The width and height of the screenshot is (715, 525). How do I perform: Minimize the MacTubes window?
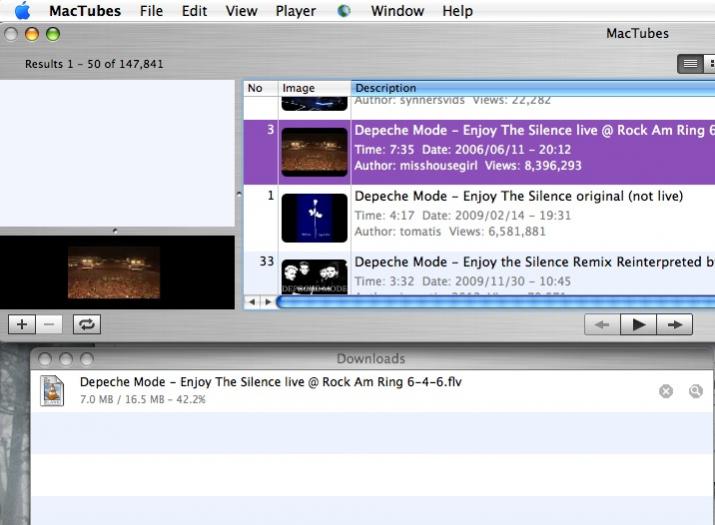tap(32, 34)
